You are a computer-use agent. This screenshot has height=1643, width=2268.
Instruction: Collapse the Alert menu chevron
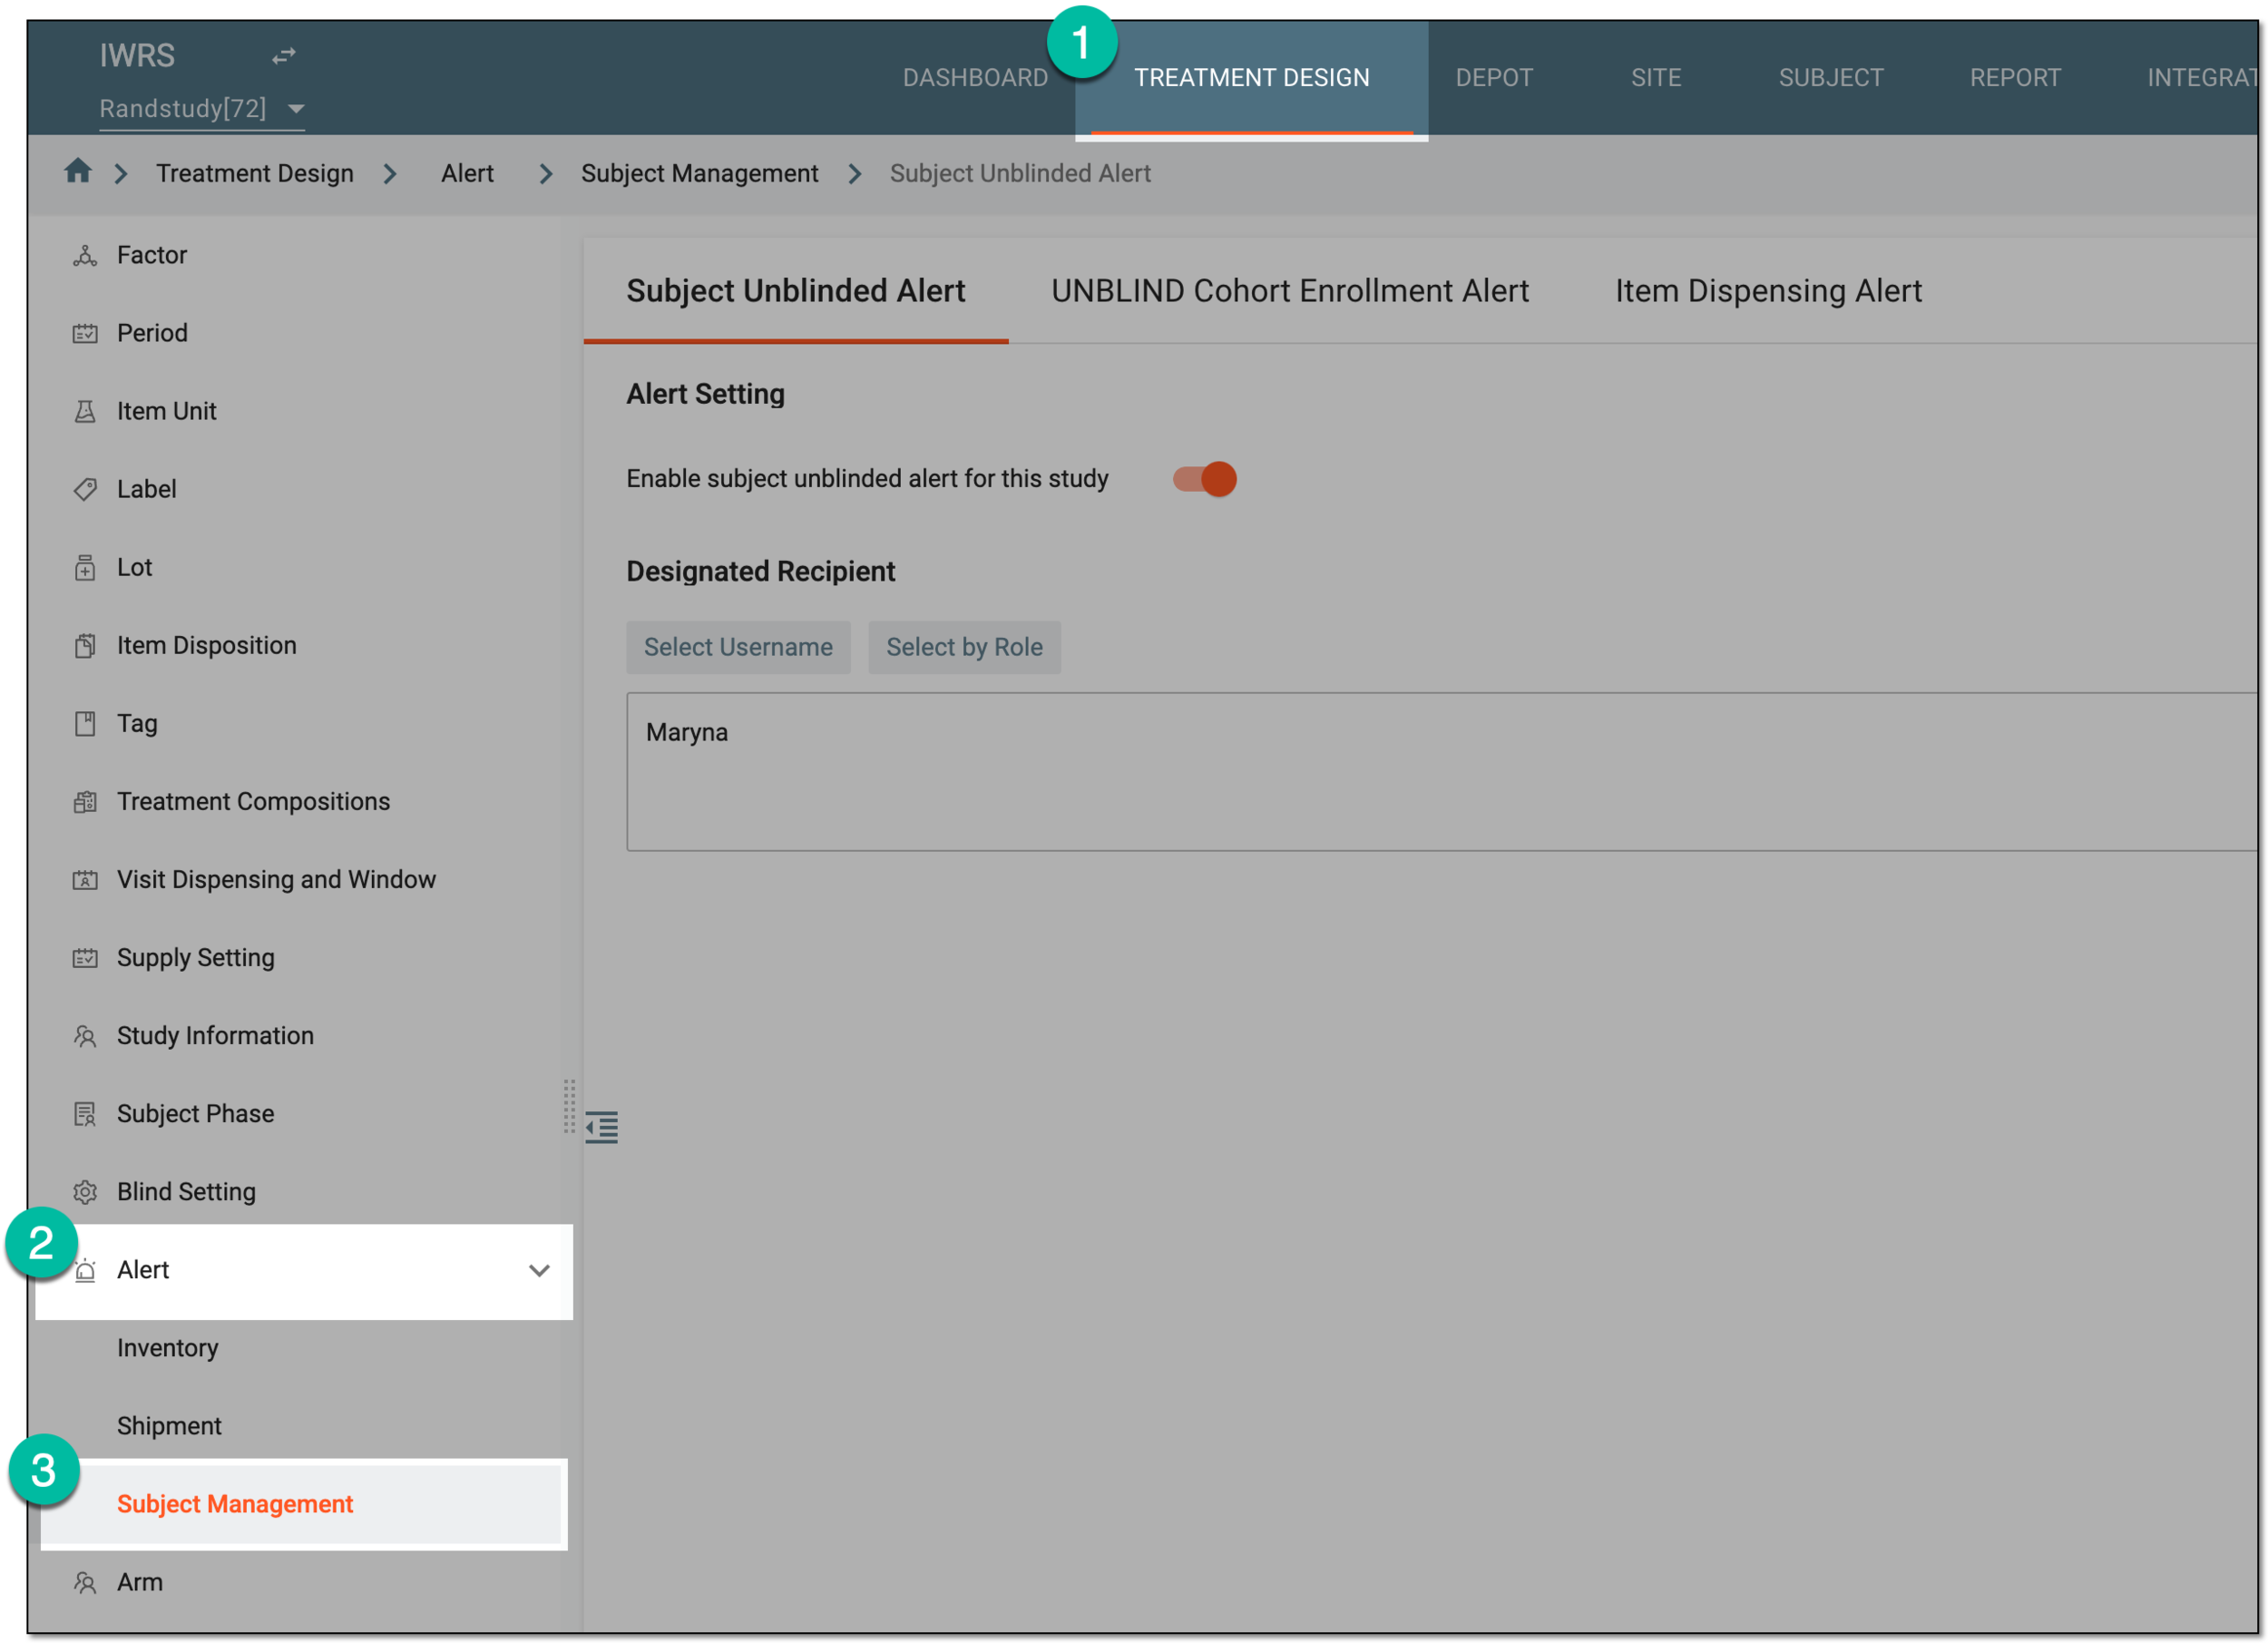(x=540, y=1271)
